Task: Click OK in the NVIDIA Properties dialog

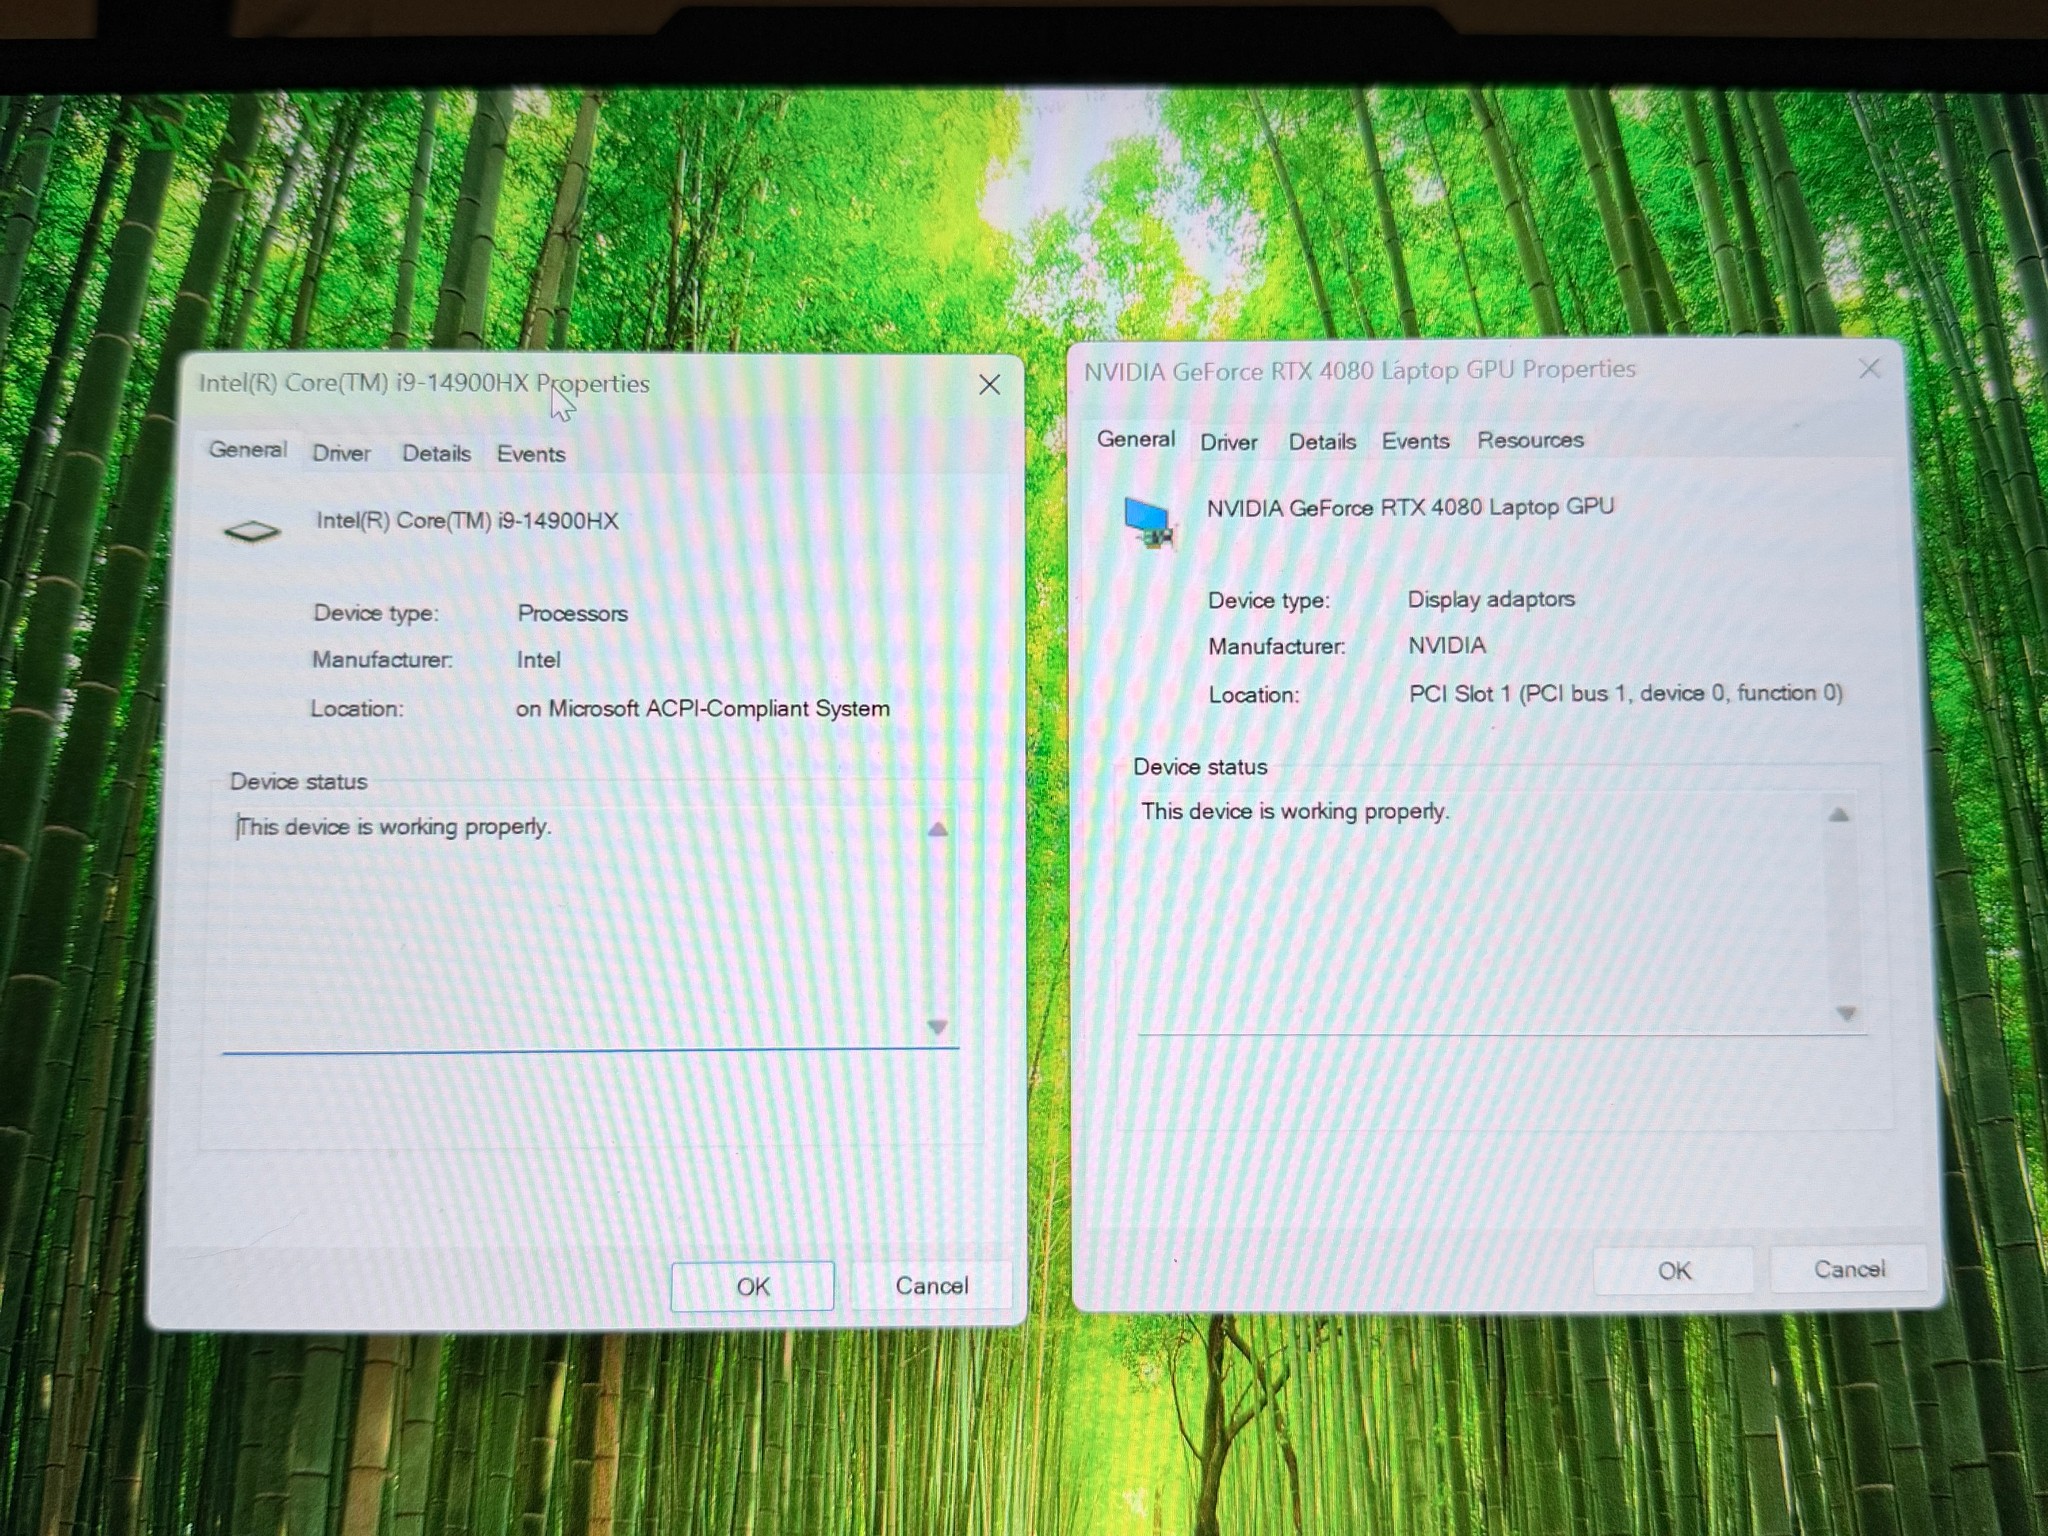Action: click(1674, 1270)
